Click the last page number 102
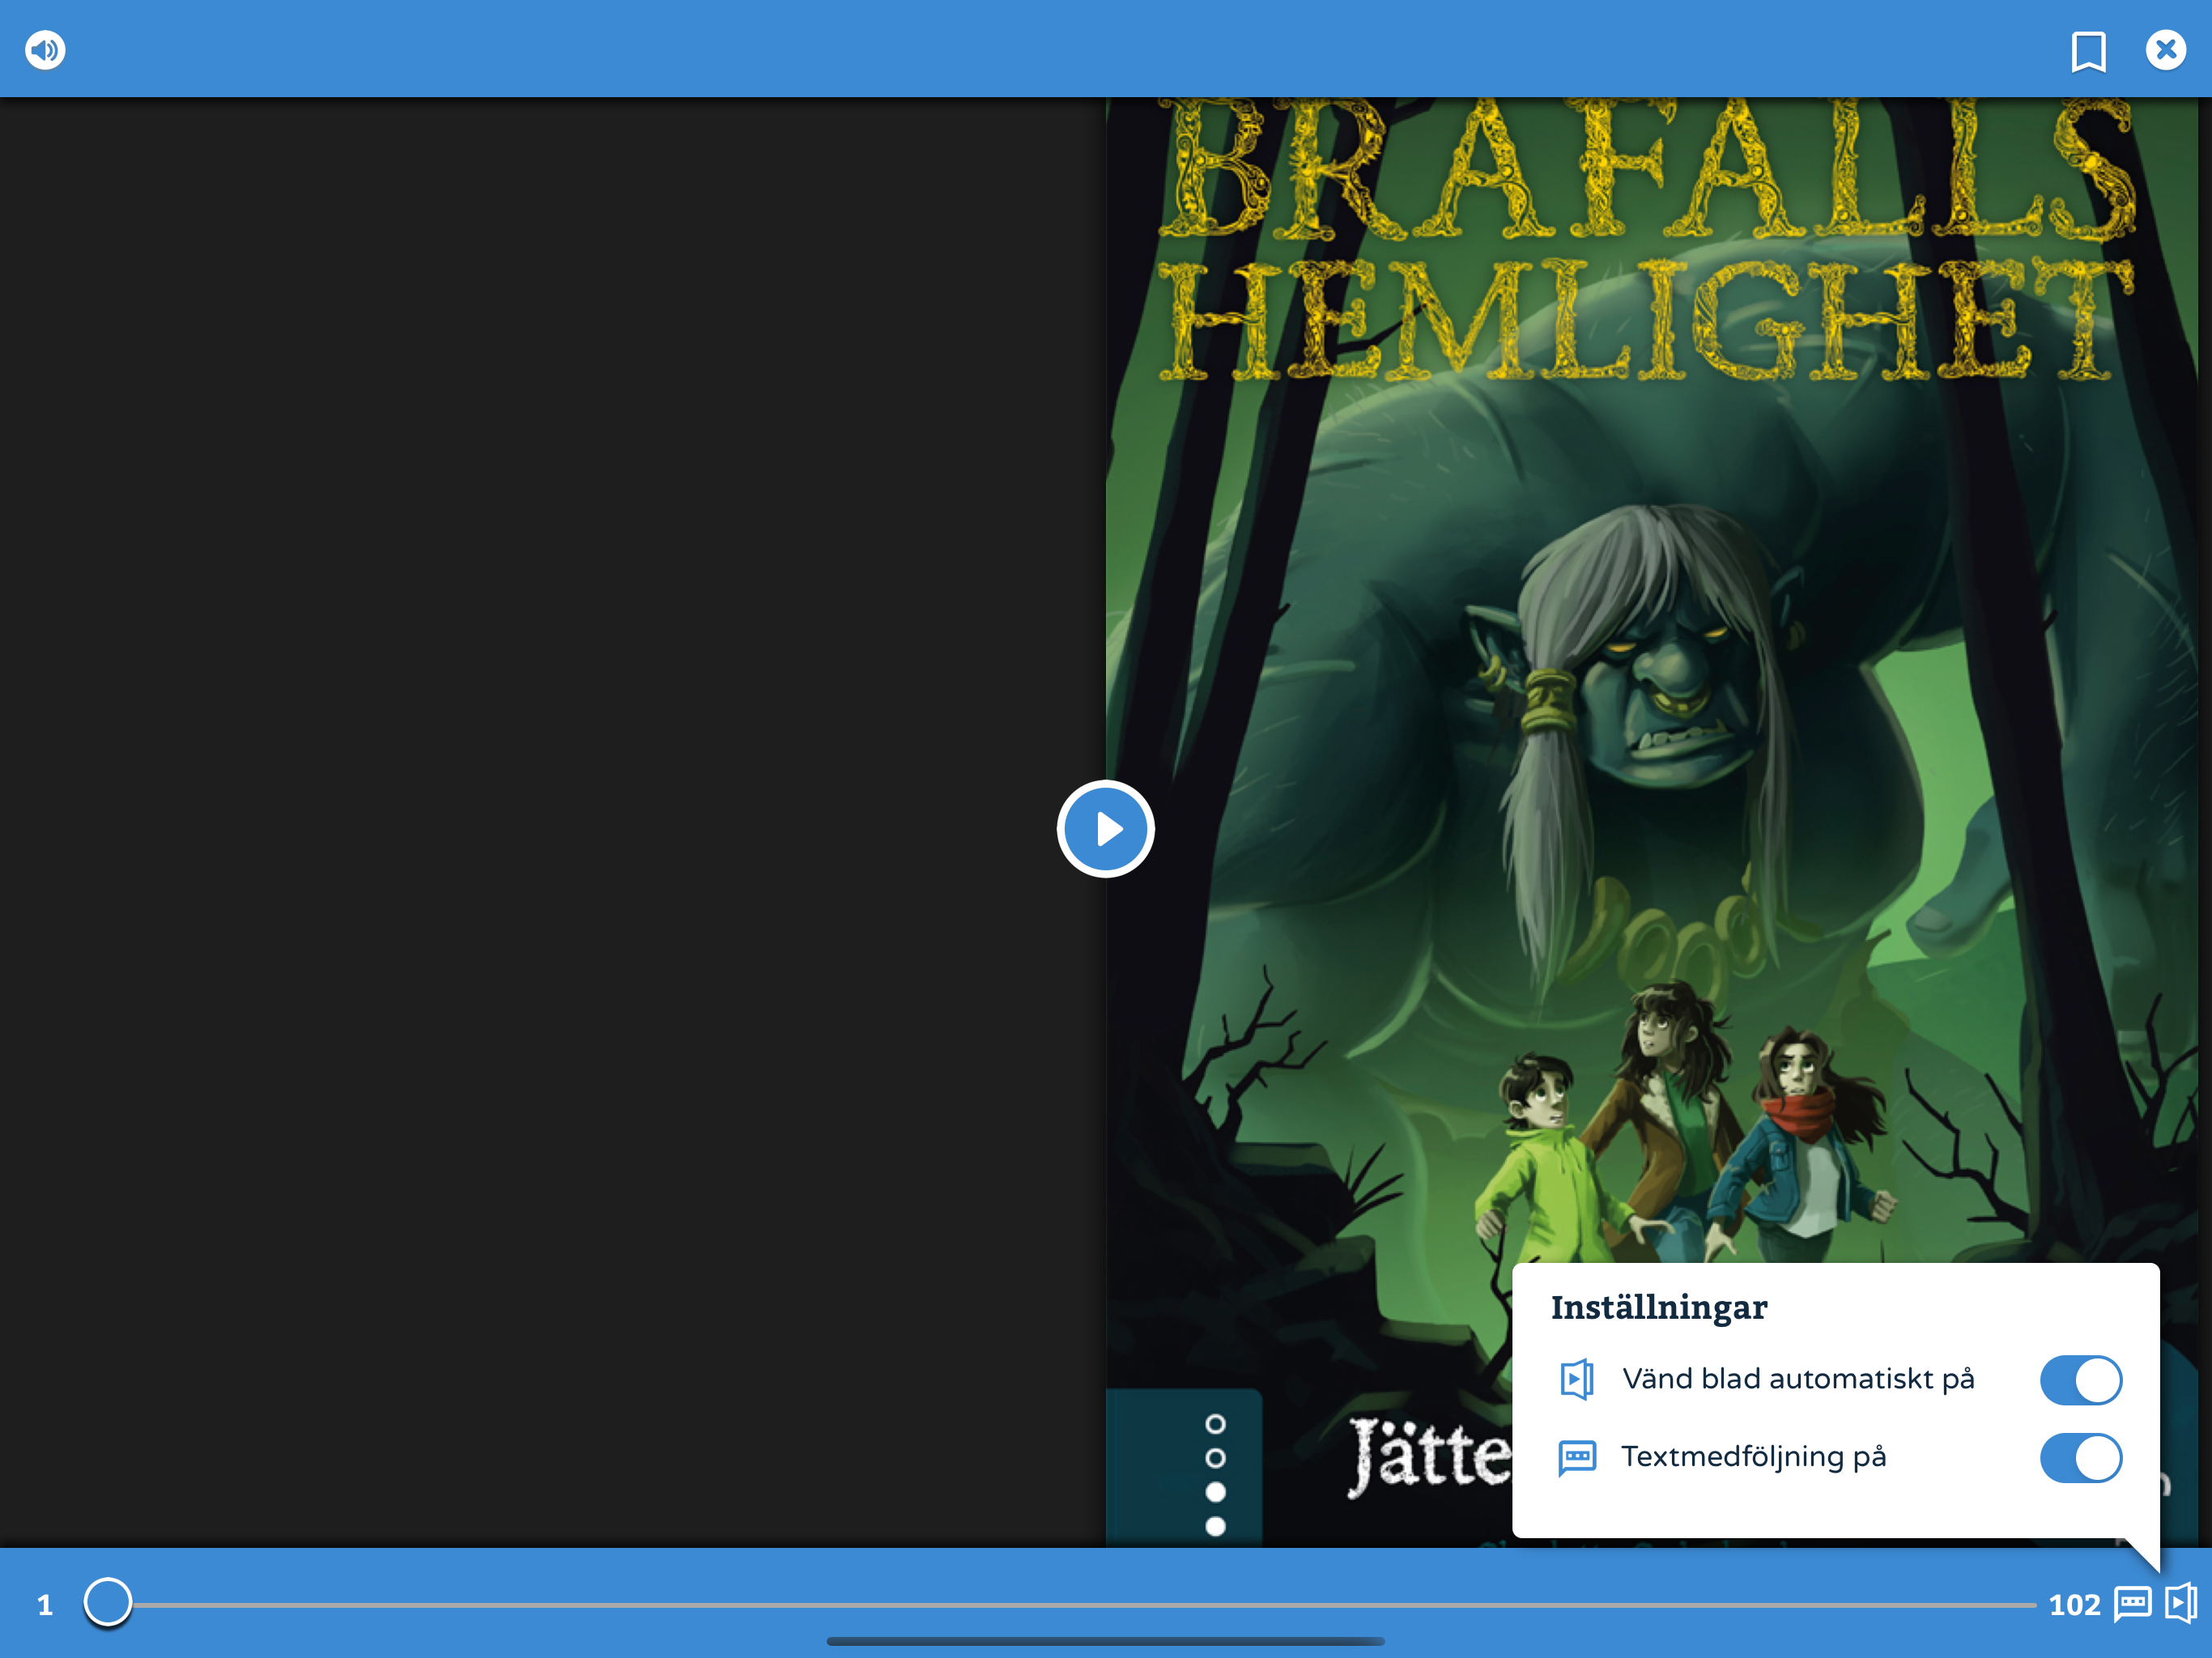 [2074, 1605]
